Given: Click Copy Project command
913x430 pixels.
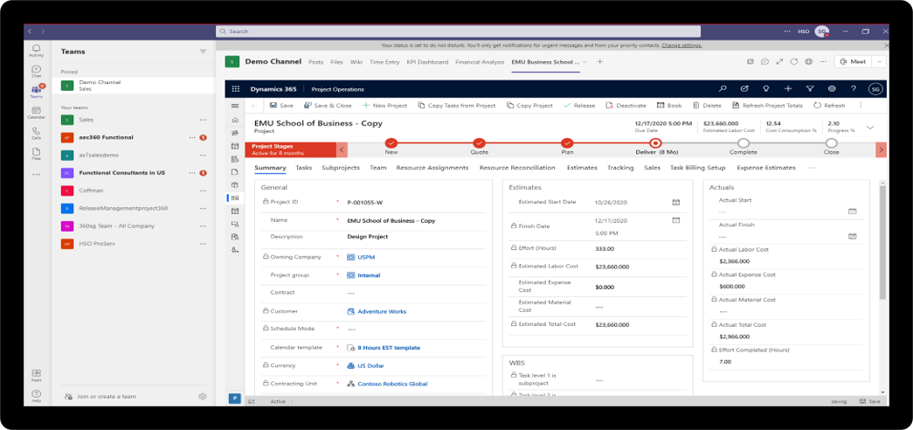Looking at the screenshot, I should click(x=529, y=105).
